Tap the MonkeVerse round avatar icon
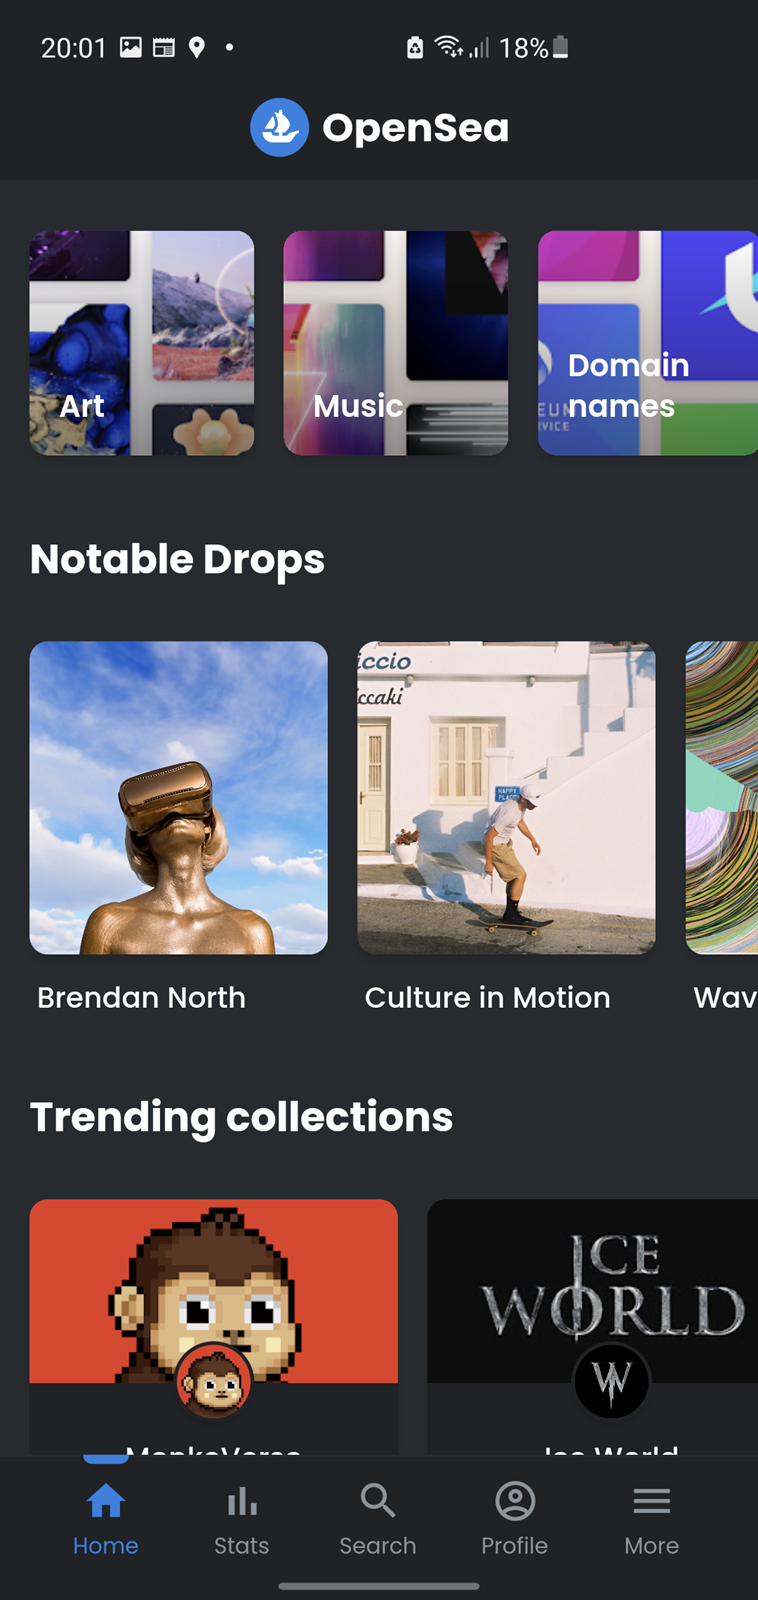 214,1382
